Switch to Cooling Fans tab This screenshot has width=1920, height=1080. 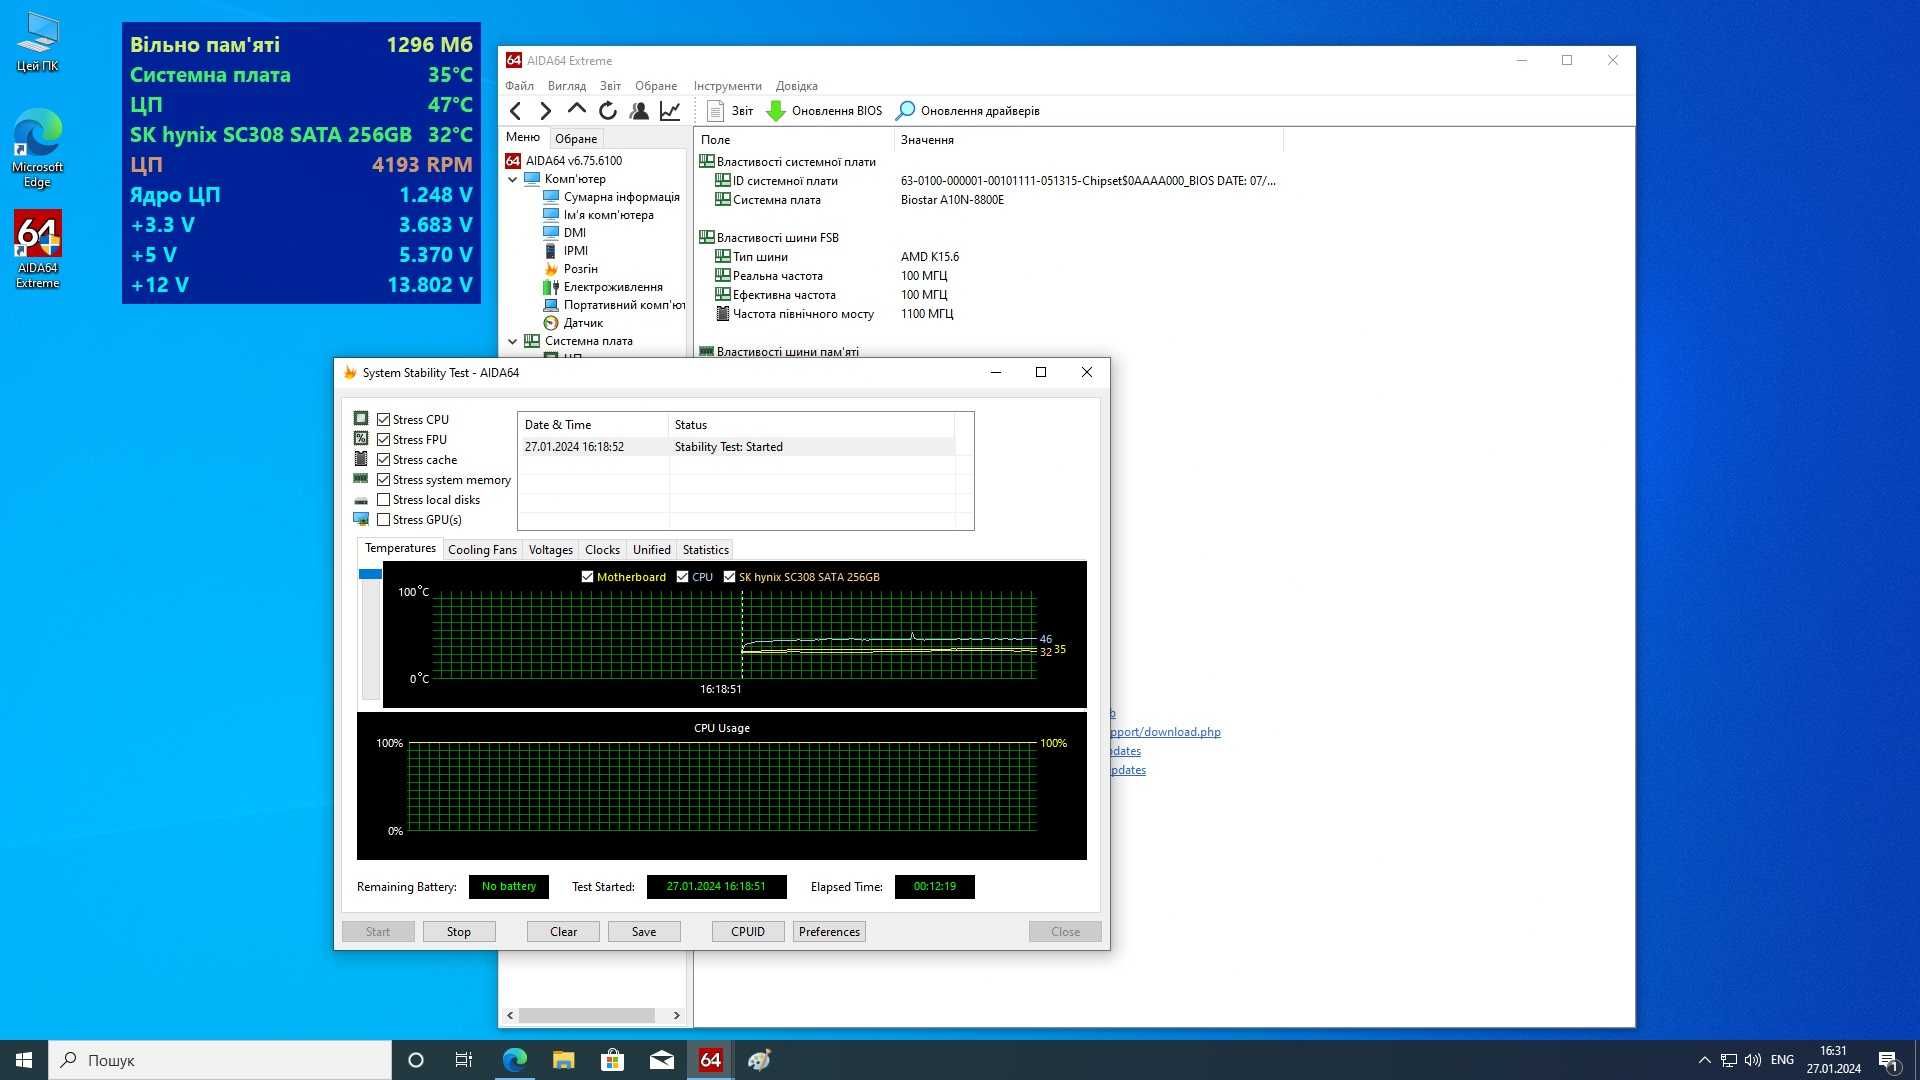point(482,550)
